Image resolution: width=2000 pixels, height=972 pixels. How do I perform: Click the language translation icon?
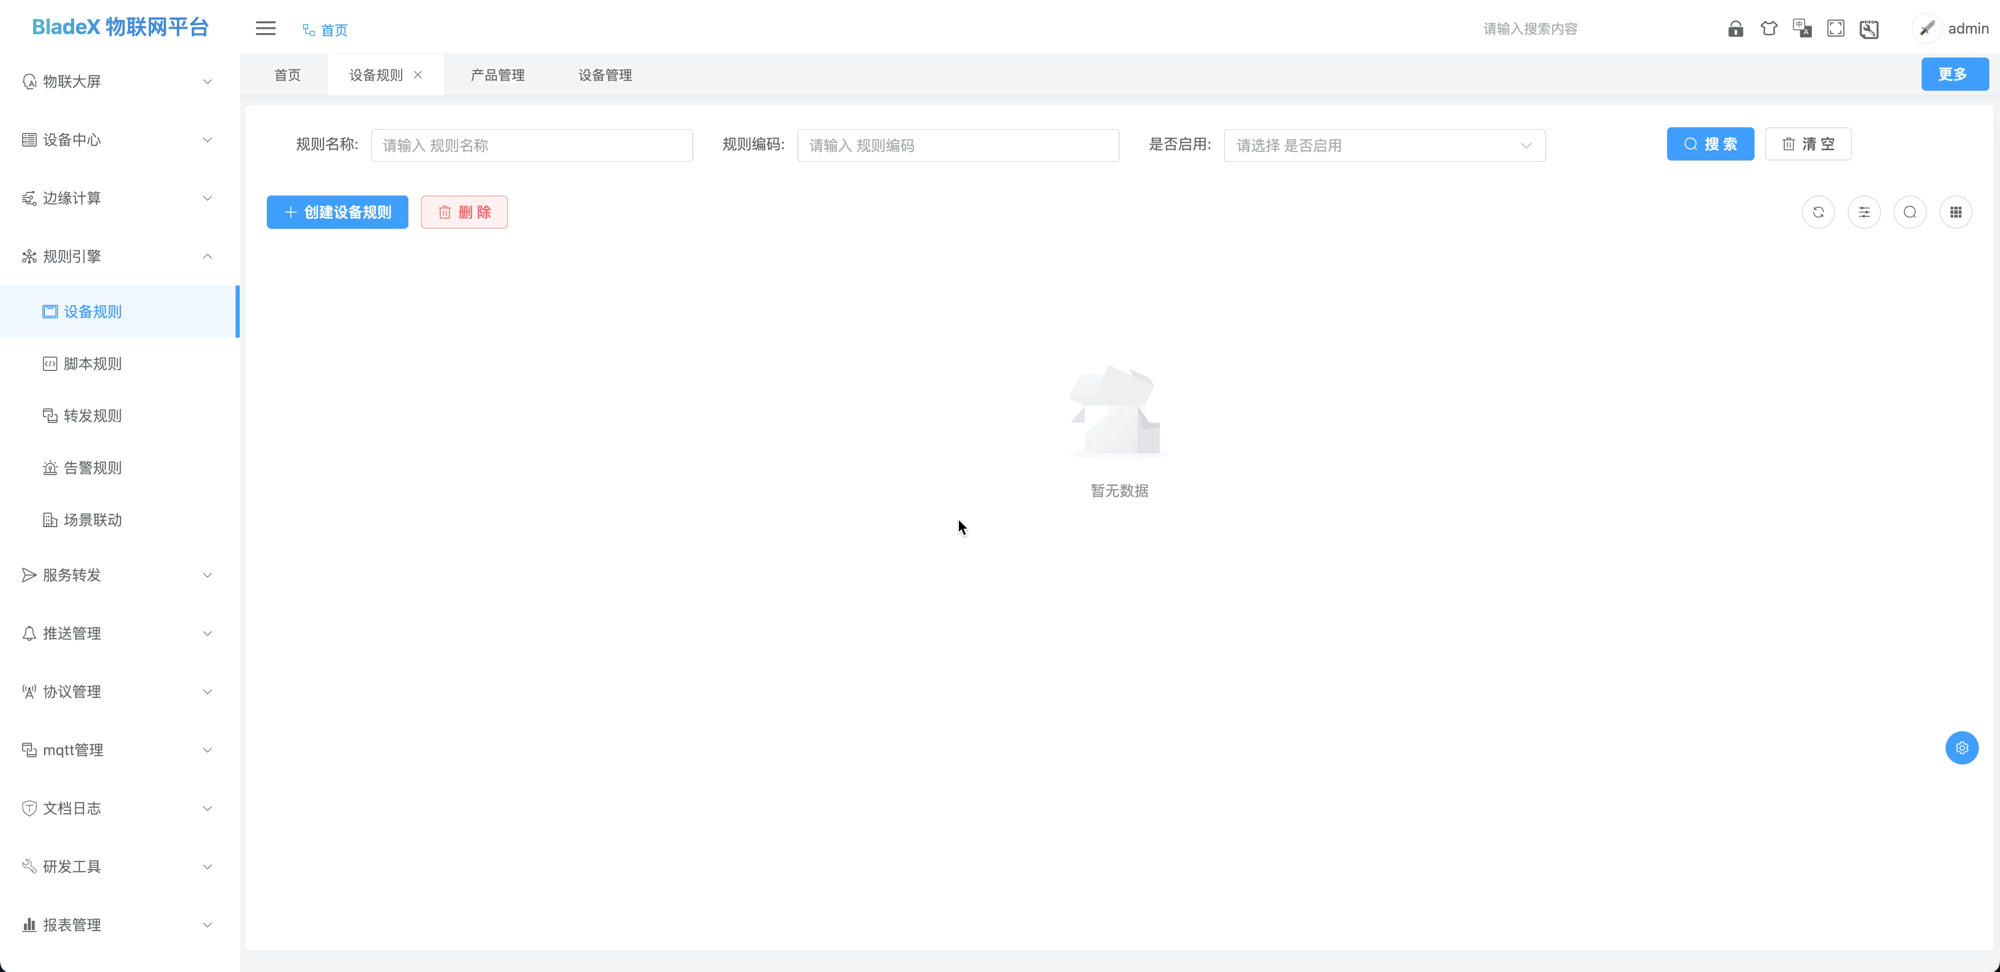click(x=1802, y=29)
